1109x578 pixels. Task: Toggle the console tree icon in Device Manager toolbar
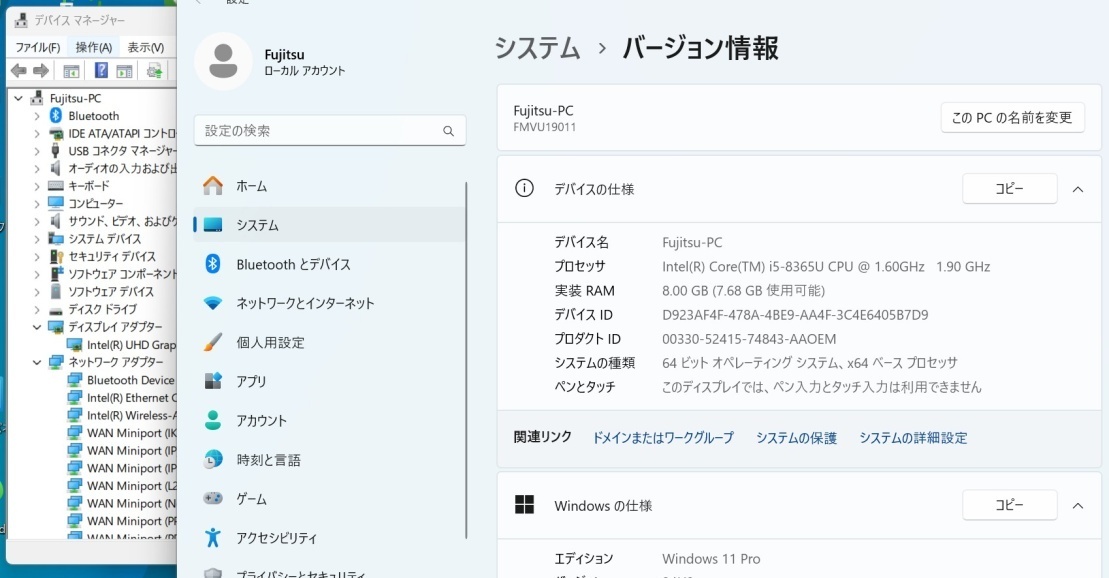pyautogui.click(x=71, y=71)
